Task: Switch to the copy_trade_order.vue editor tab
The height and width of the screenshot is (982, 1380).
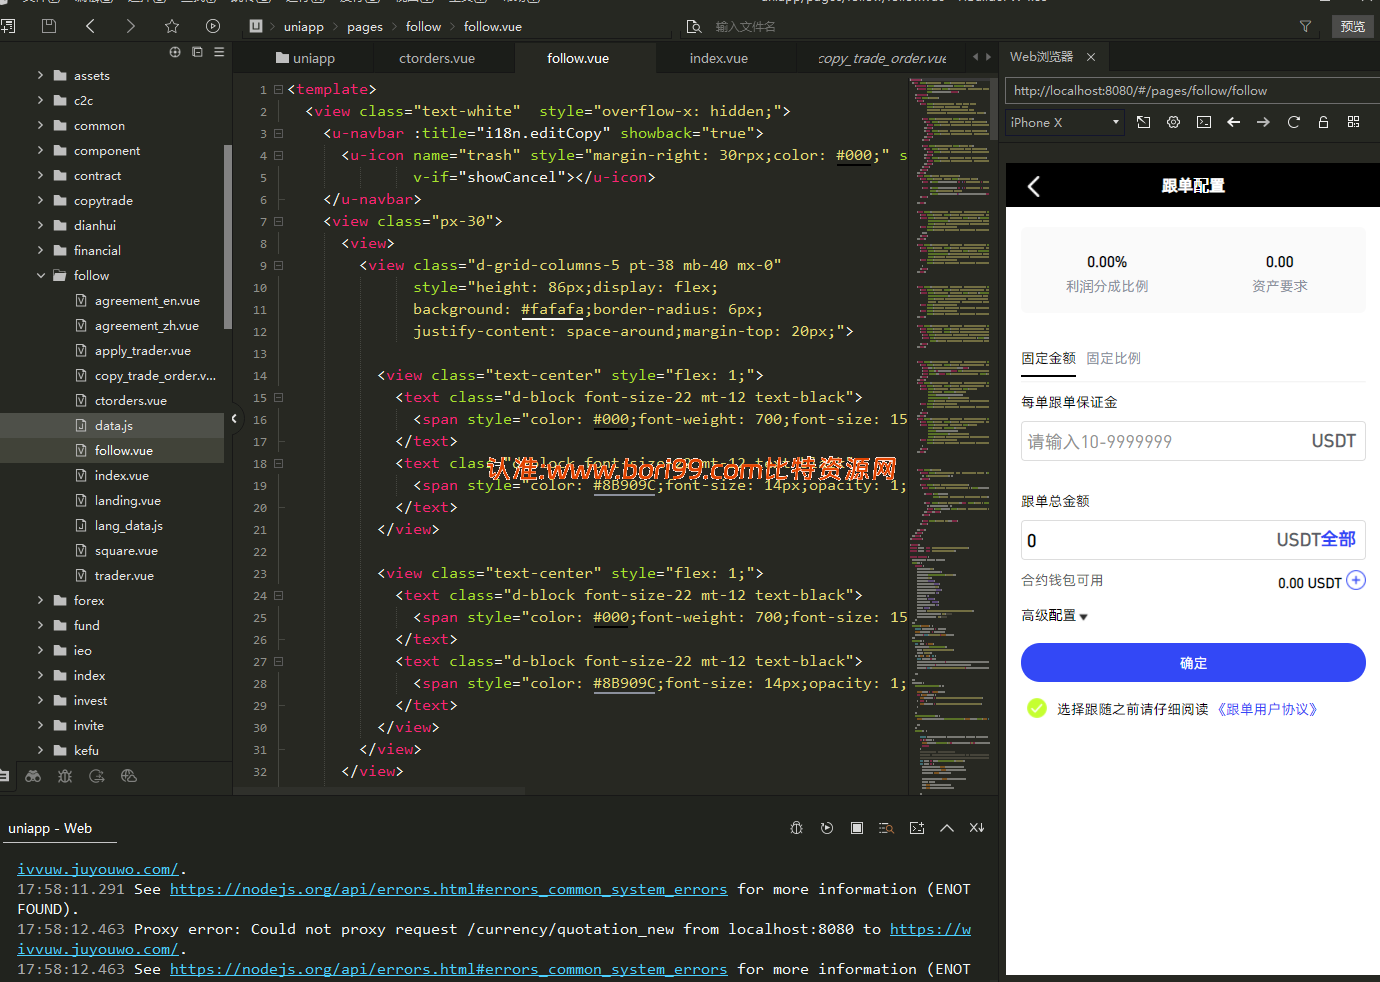Action: click(882, 58)
